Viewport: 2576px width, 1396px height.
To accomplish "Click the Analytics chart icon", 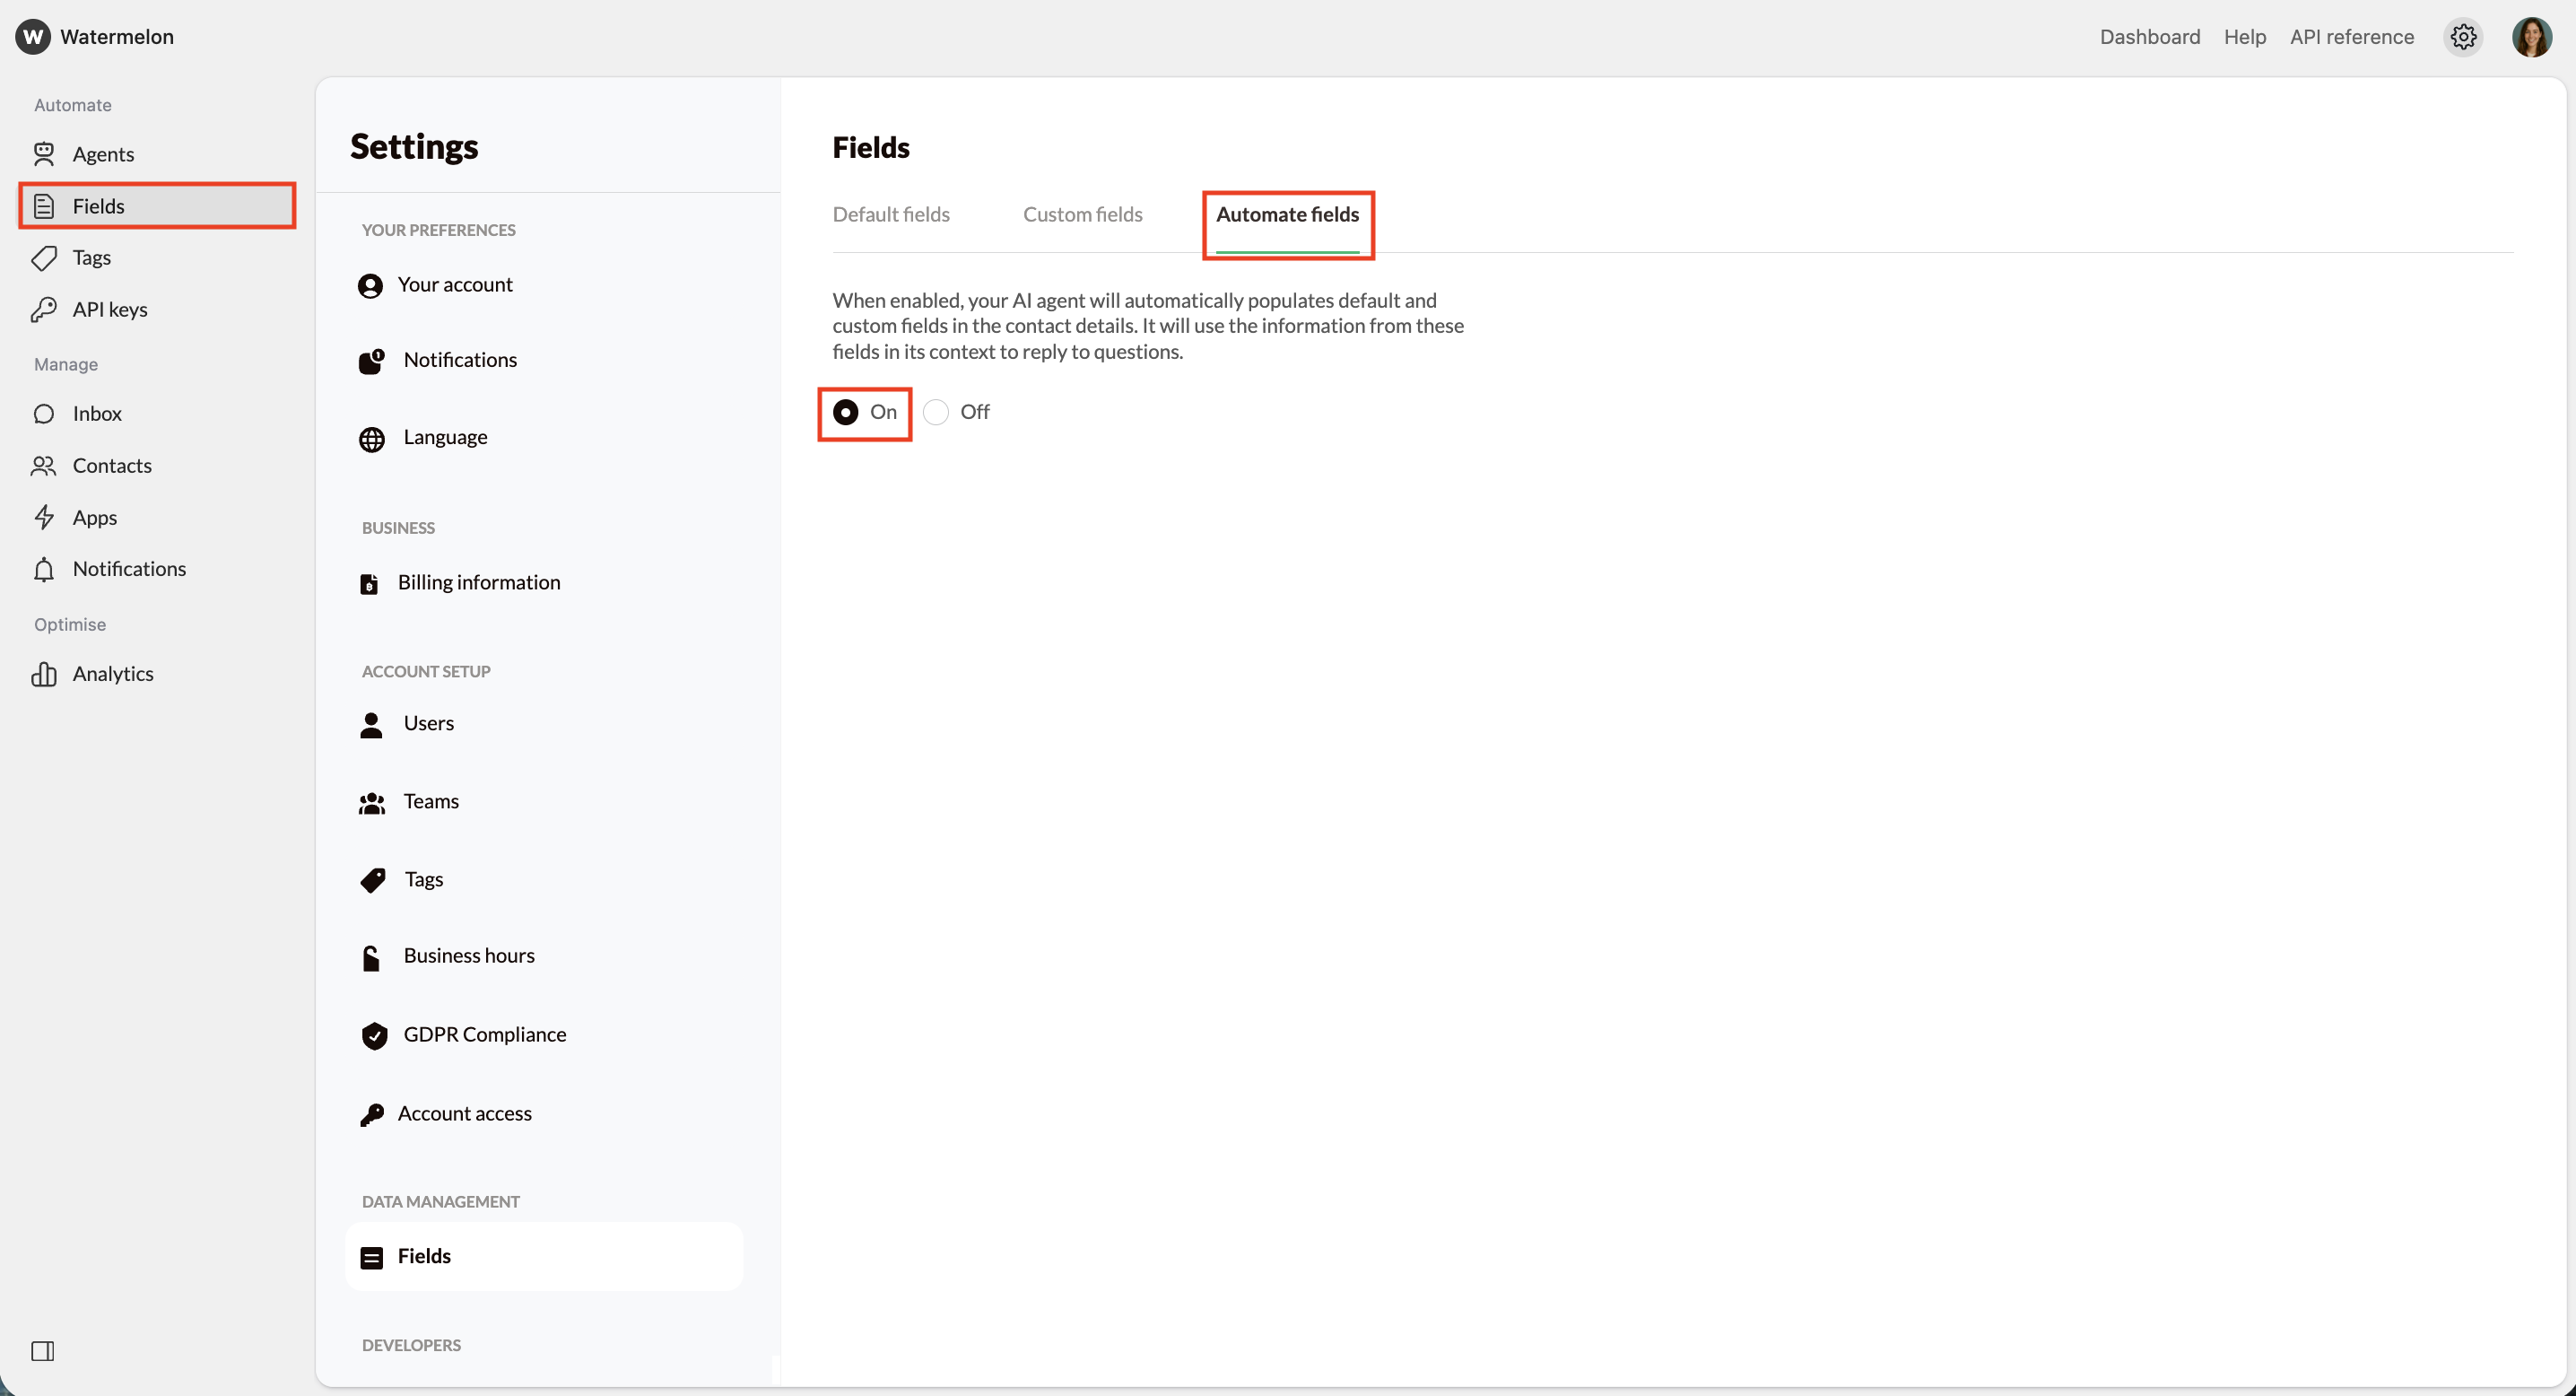I will coord(45,673).
